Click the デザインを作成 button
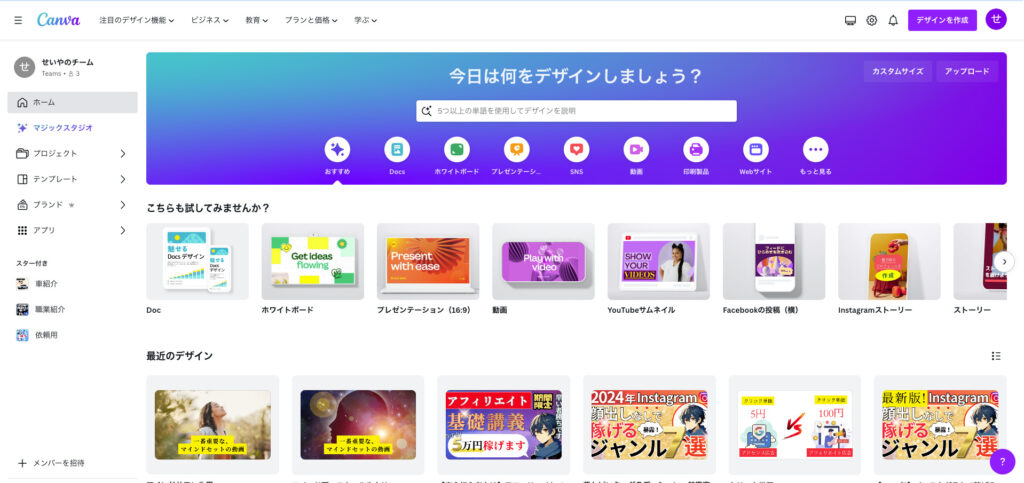The width and height of the screenshot is (1024, 483). pyautogui.click(x=942, y=20)
